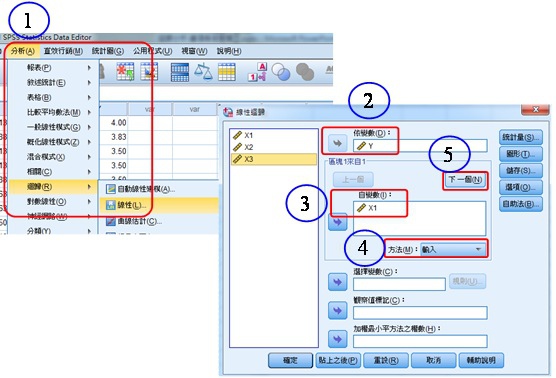Open the 視窗(W) menu

click(x=194, y=51)
